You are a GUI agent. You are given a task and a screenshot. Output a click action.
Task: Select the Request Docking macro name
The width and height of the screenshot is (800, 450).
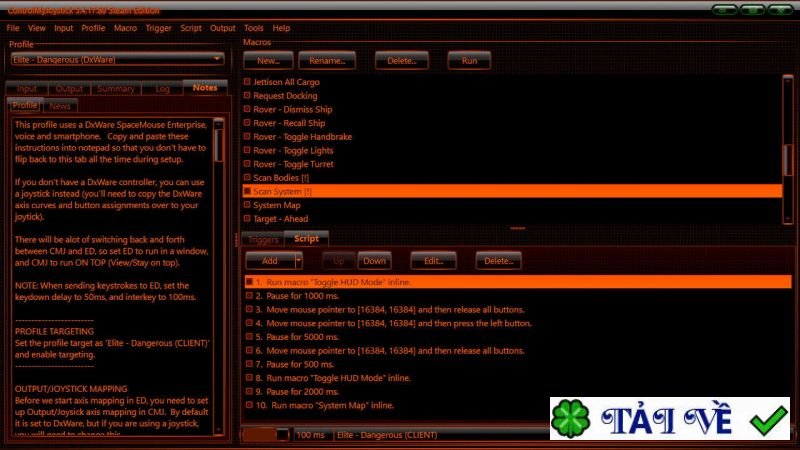coord(285,95)
